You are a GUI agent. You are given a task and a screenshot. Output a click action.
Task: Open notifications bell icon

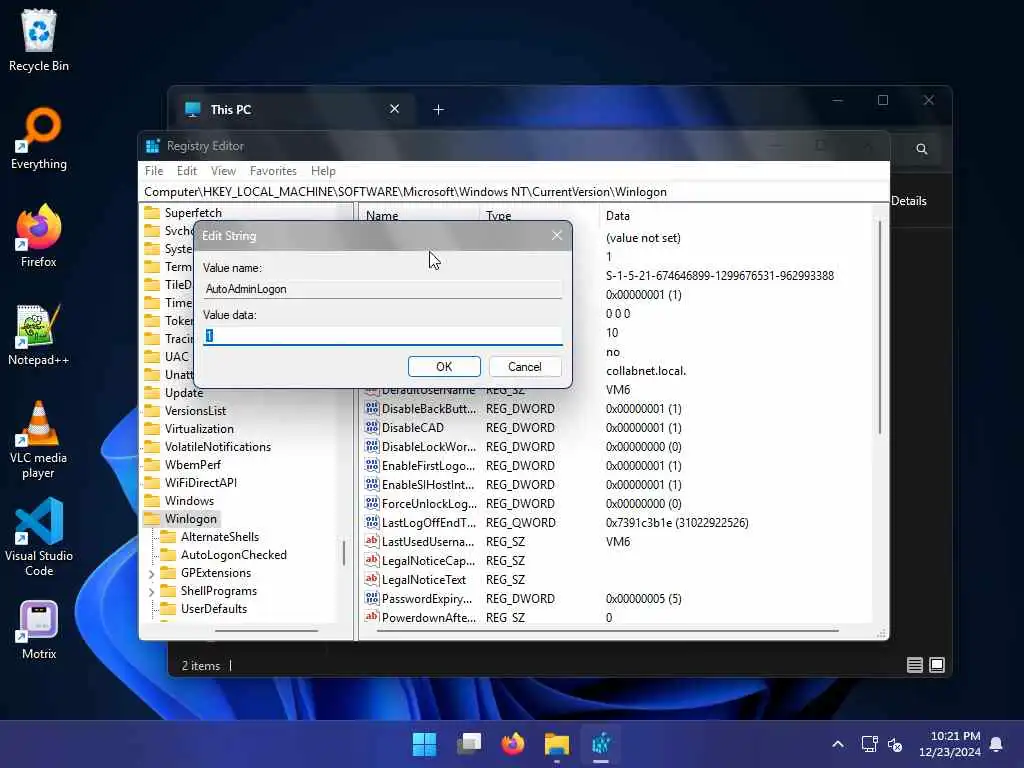(997, 744)
